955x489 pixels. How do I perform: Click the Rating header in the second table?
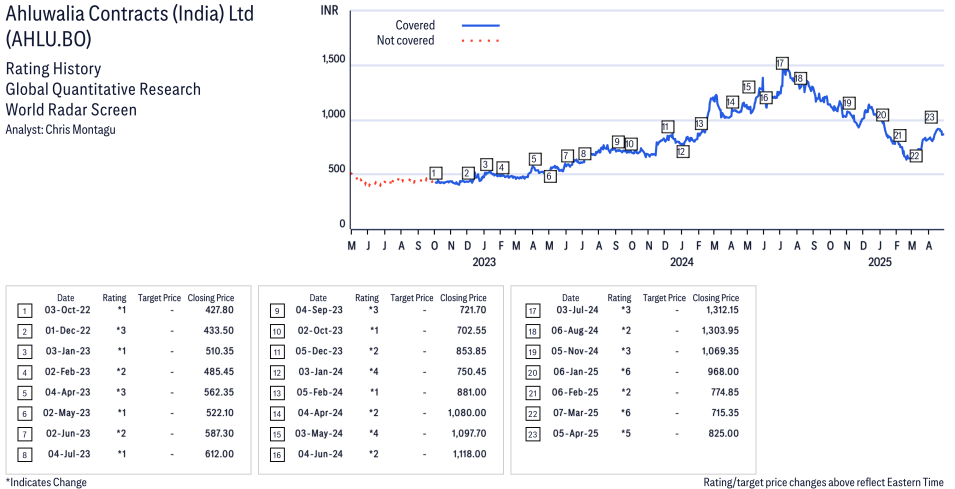pos(367,298)
